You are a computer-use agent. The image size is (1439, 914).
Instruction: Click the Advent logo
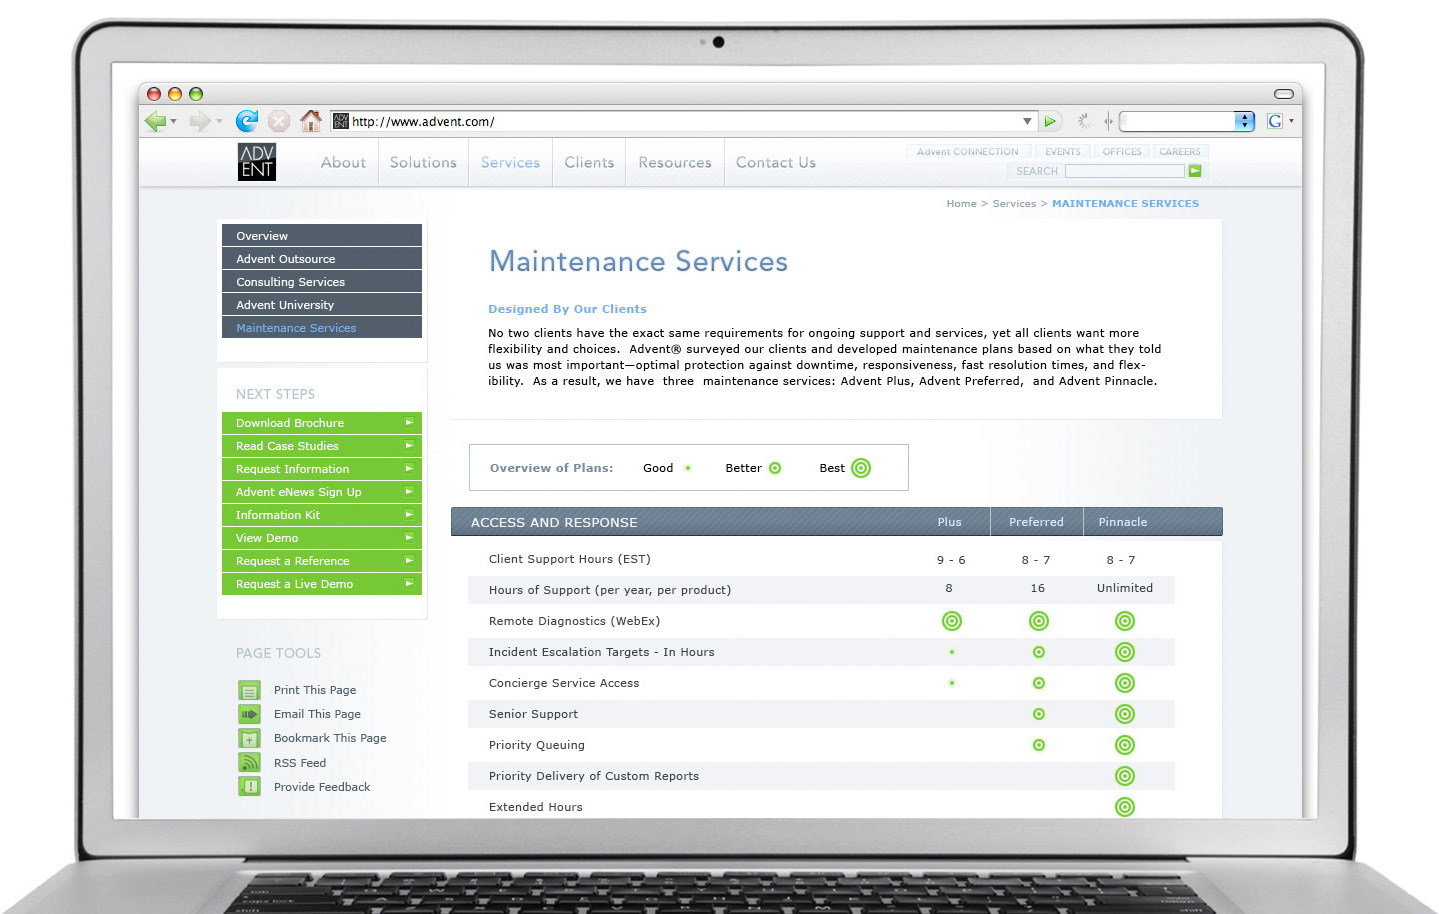pyautogui.click(x=257, y=162)
